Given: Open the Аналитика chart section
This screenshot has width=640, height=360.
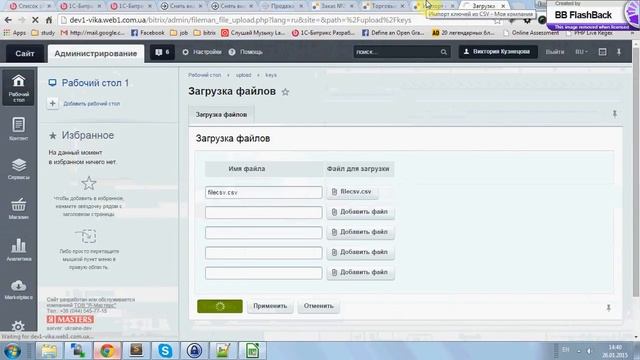Looking at the screenshot, I should (x=18, y=249).
